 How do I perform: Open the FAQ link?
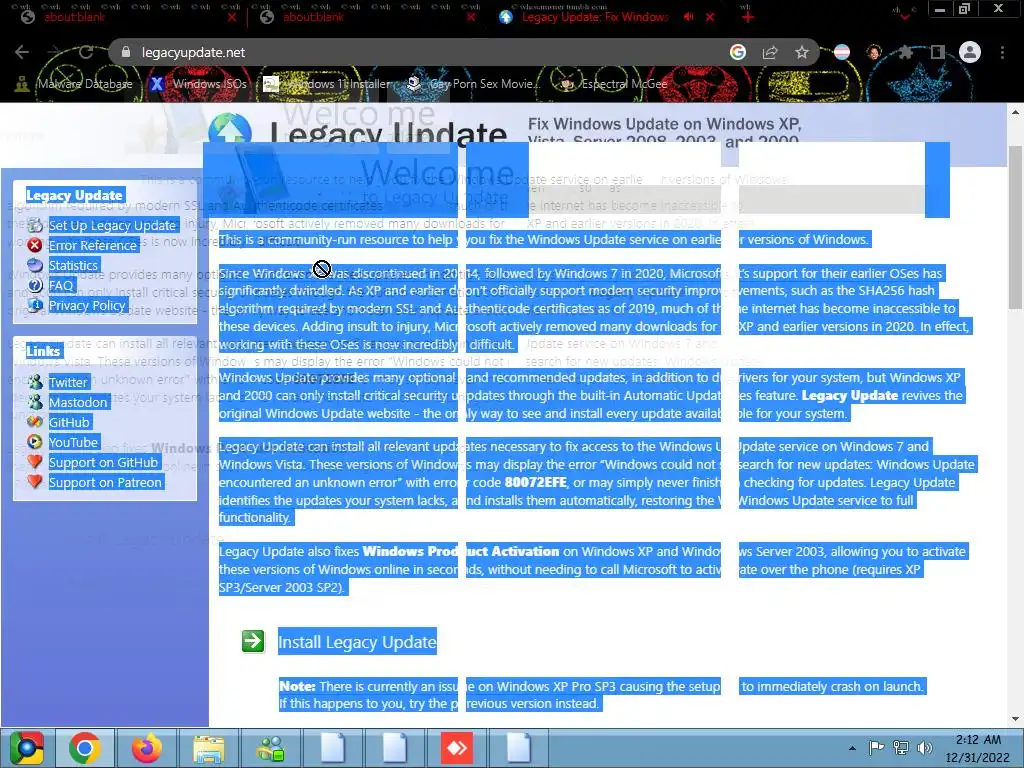coord(61,285)
